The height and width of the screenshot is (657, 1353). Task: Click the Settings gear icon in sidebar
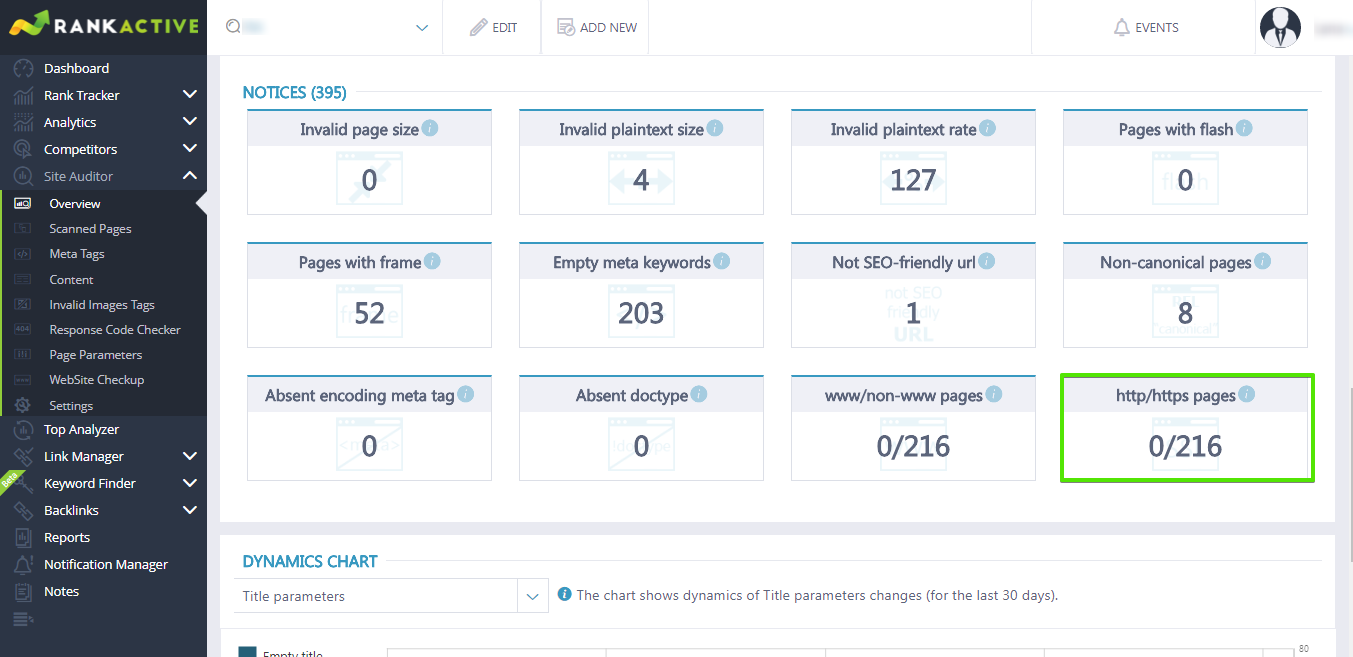click(x=23, y=406)
